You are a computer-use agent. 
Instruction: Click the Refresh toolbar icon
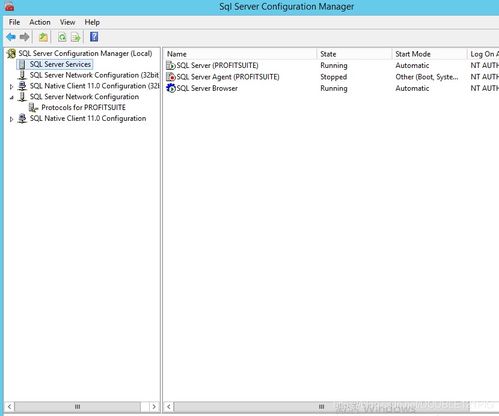(62, 37)
